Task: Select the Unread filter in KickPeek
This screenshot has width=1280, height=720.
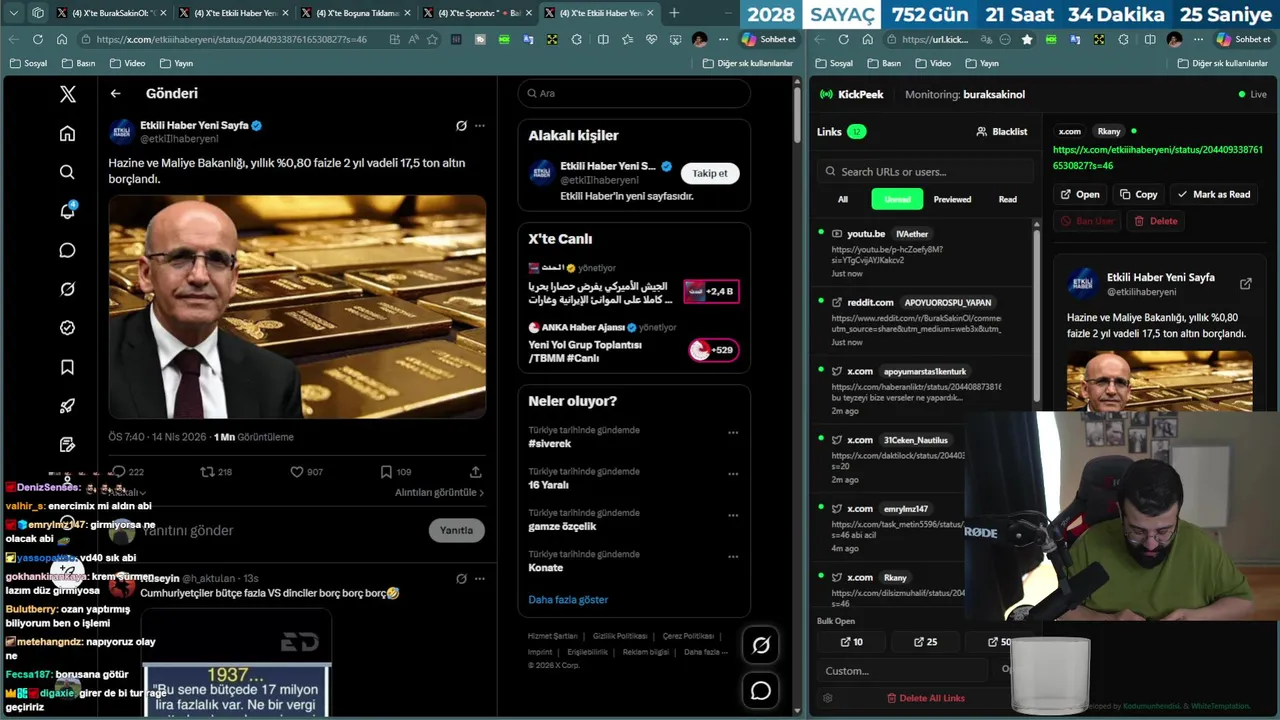Action: click(897, 199)
